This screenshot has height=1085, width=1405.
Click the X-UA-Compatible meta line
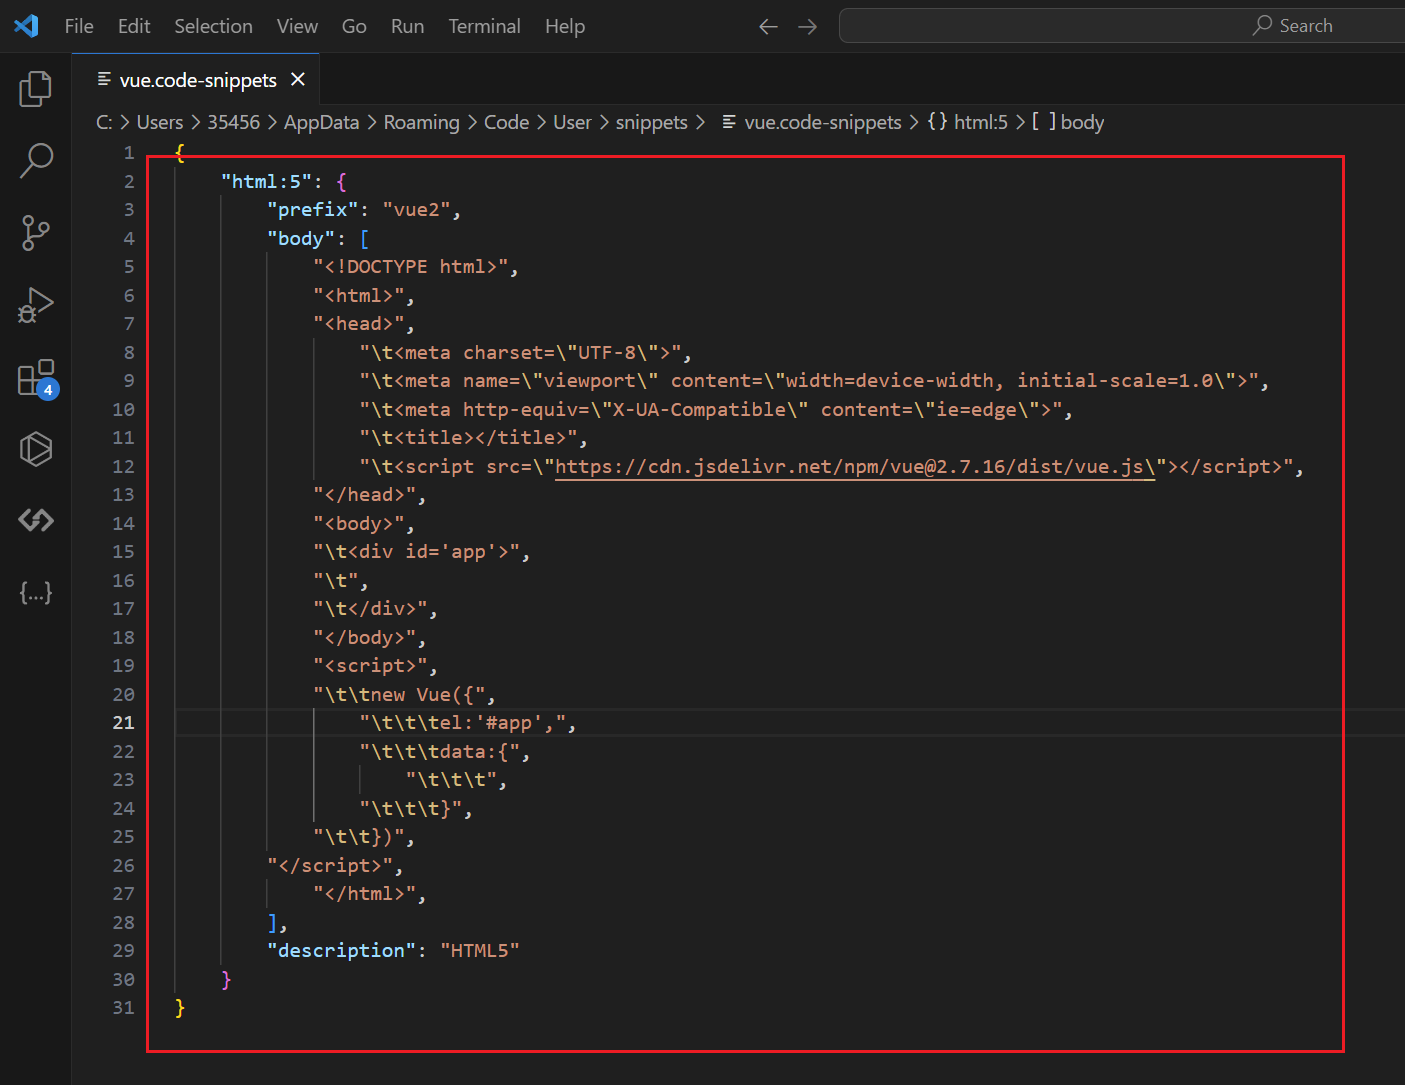[x=710, y=409]
